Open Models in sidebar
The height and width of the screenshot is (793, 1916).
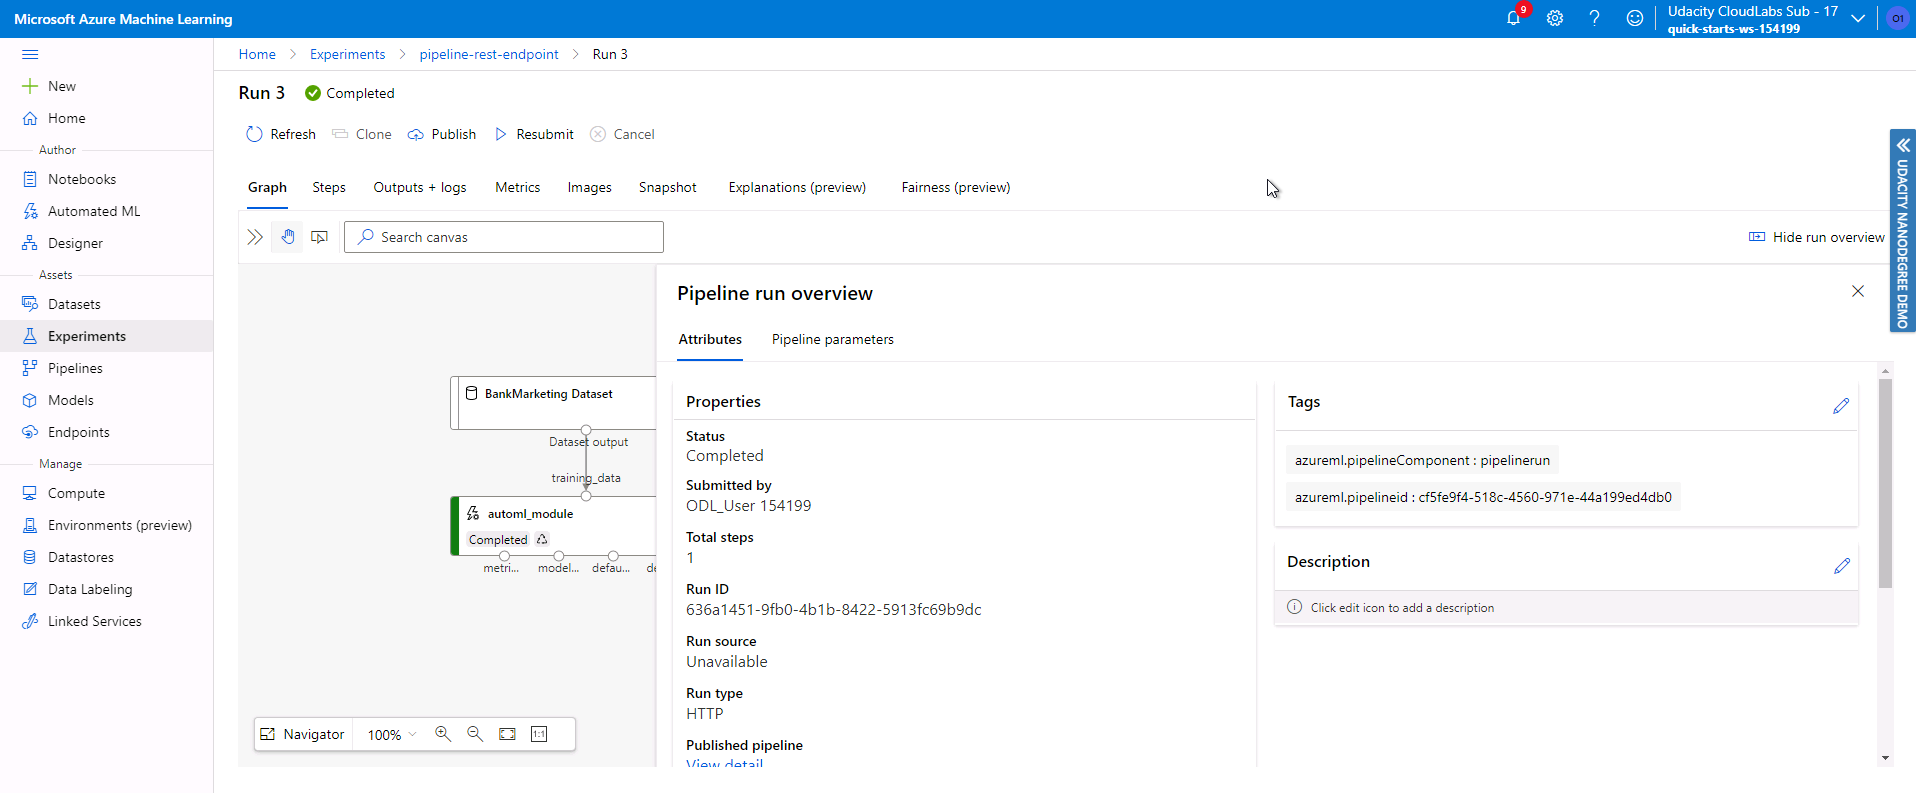[106, 400]
